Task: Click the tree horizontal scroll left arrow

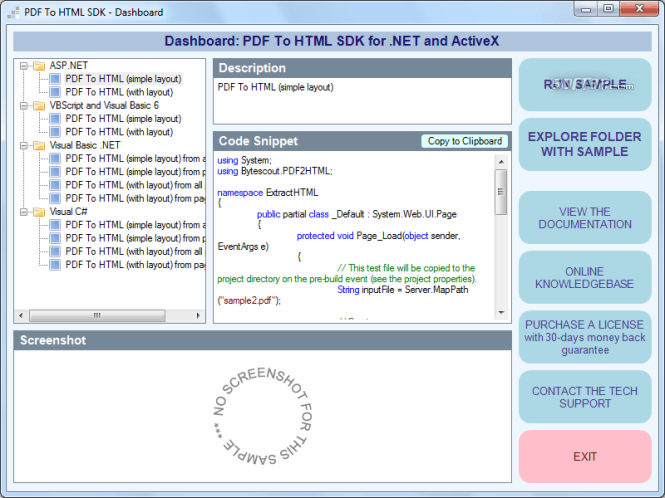Action: click(21, 316)
